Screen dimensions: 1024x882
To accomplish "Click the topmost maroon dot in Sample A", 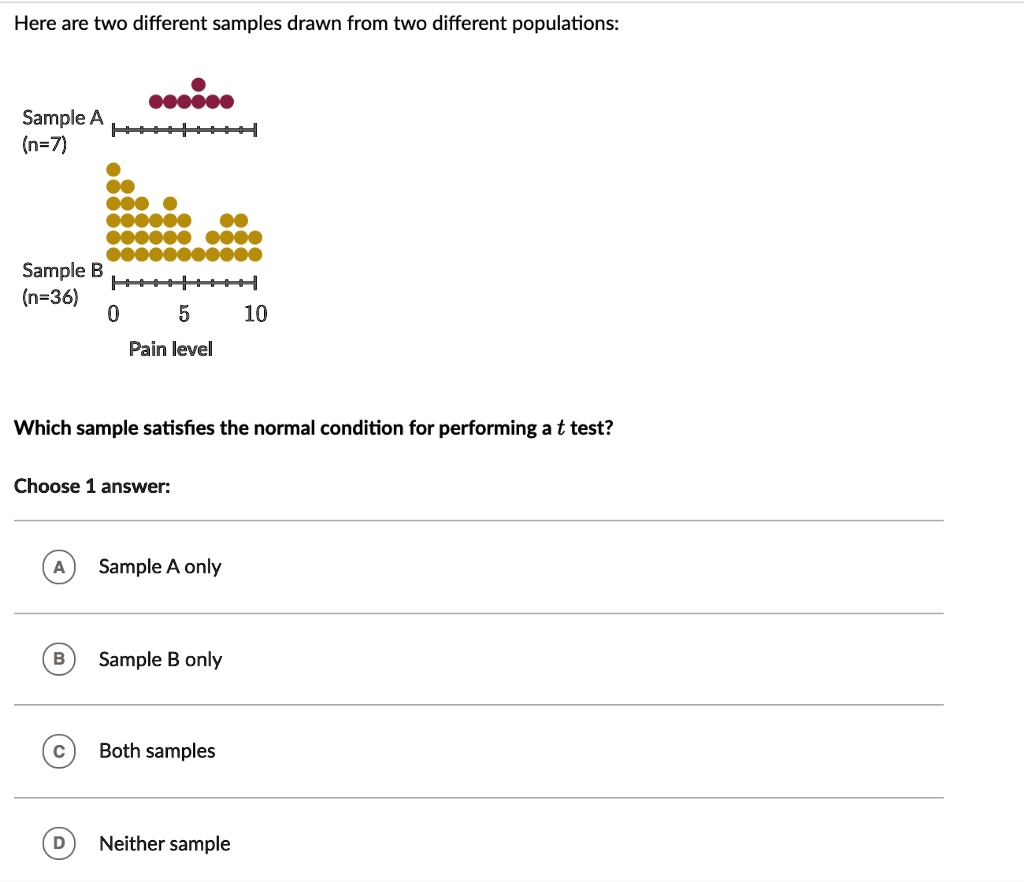I will pos(199,84).
